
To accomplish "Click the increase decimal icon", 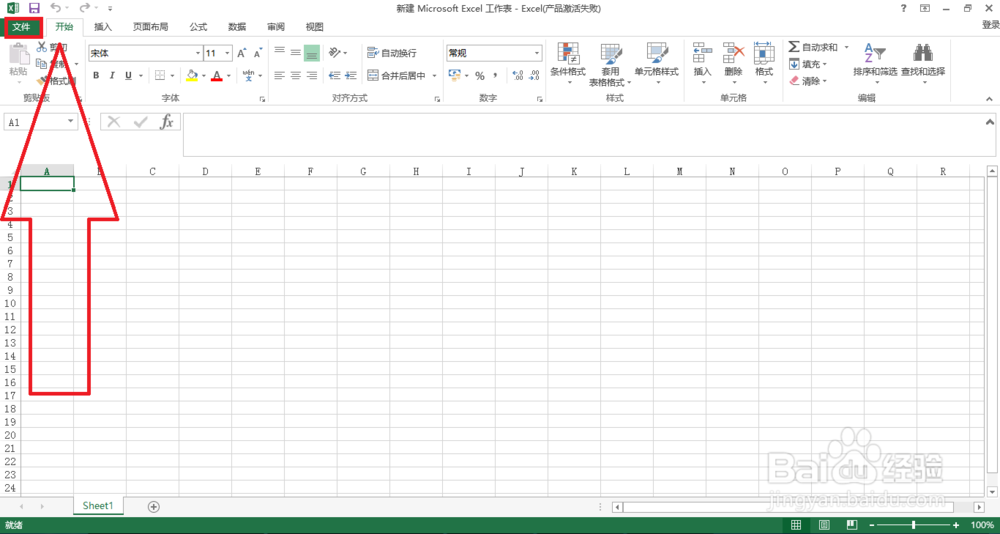I will 518,75.
